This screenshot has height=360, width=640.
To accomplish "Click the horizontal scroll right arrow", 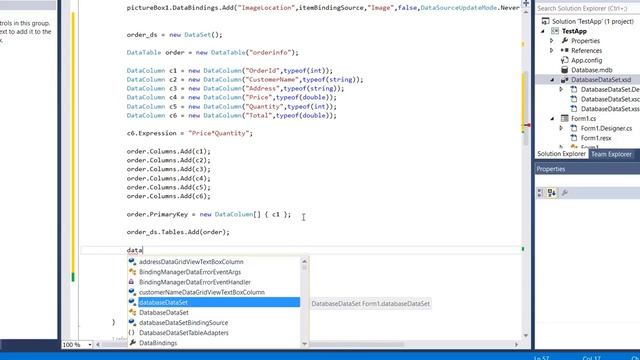I will 517,345.
